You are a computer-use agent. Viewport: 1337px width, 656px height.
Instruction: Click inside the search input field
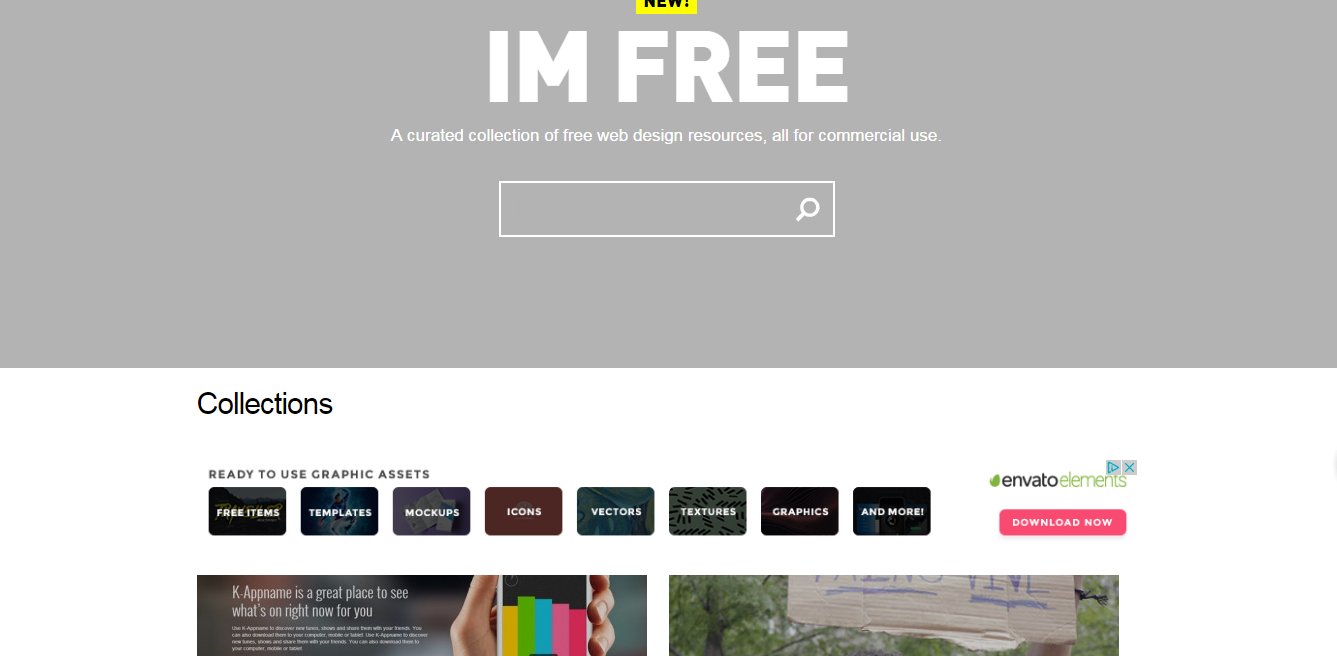coord(645,209)
